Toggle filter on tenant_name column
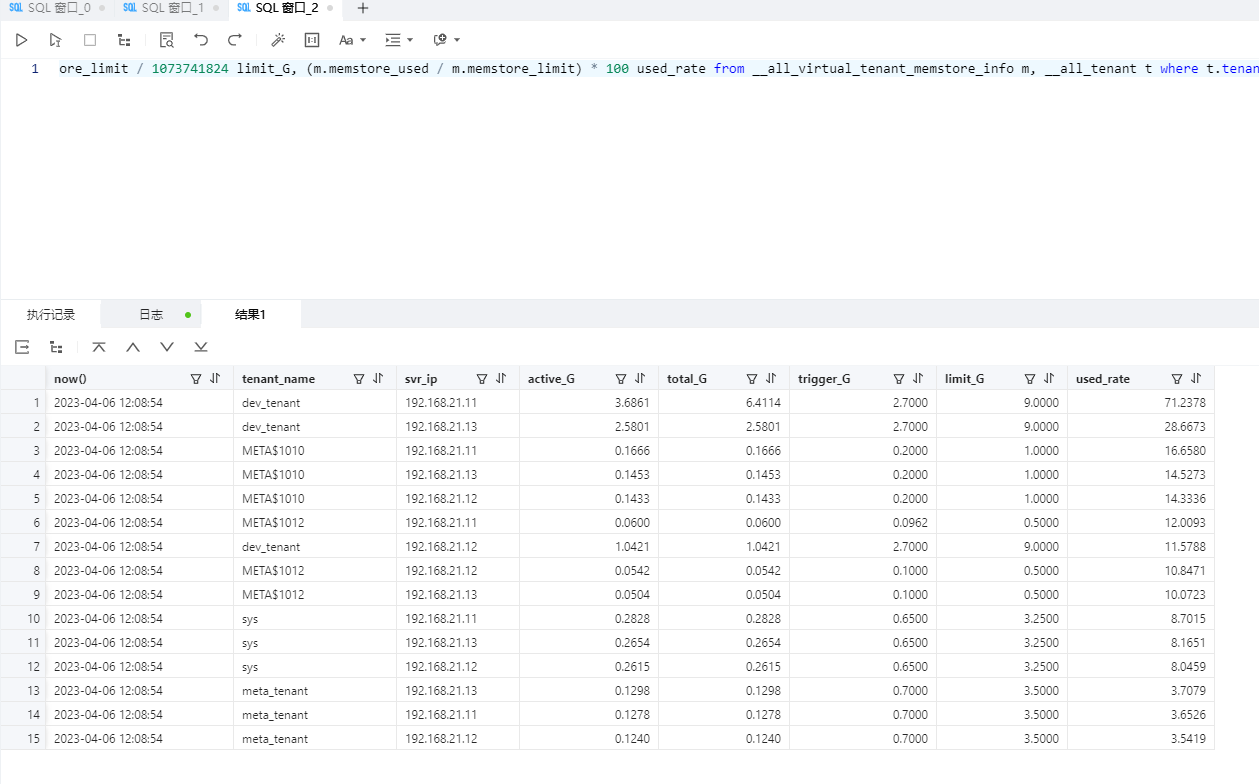The width and height of the screenshot is (1259, 784). pos(359,379)
